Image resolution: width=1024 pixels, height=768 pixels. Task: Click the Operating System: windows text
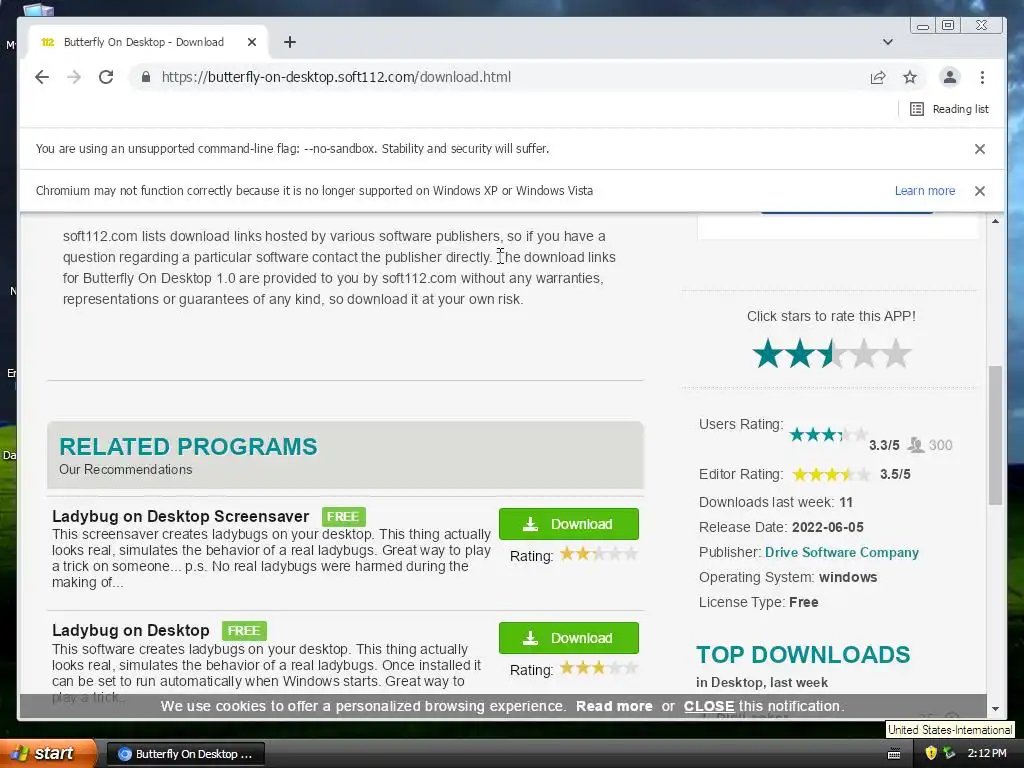tap(788, 577)
